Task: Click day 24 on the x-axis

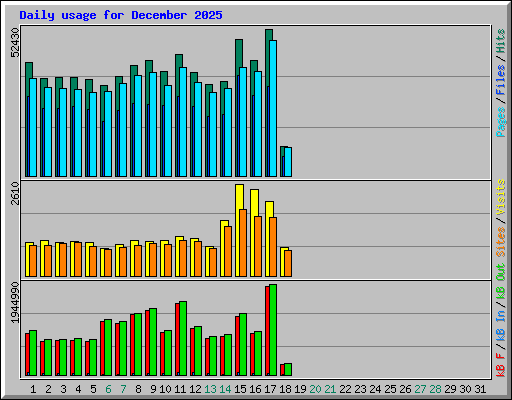Action: tap(375, 389)
